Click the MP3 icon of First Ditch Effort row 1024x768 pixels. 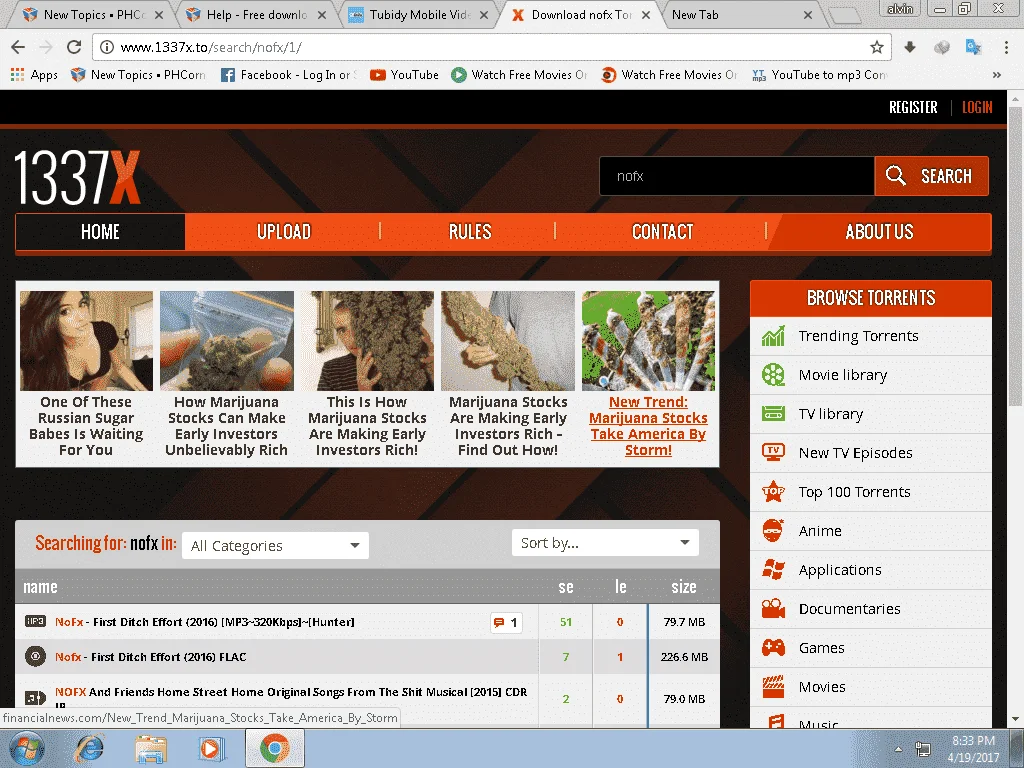point(35,622)
